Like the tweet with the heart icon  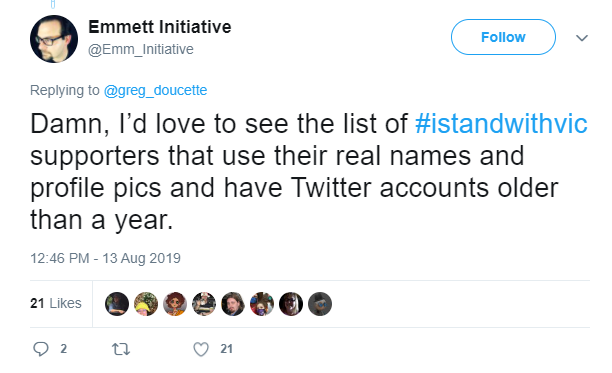pyautogui.click(x=201, y=349)
